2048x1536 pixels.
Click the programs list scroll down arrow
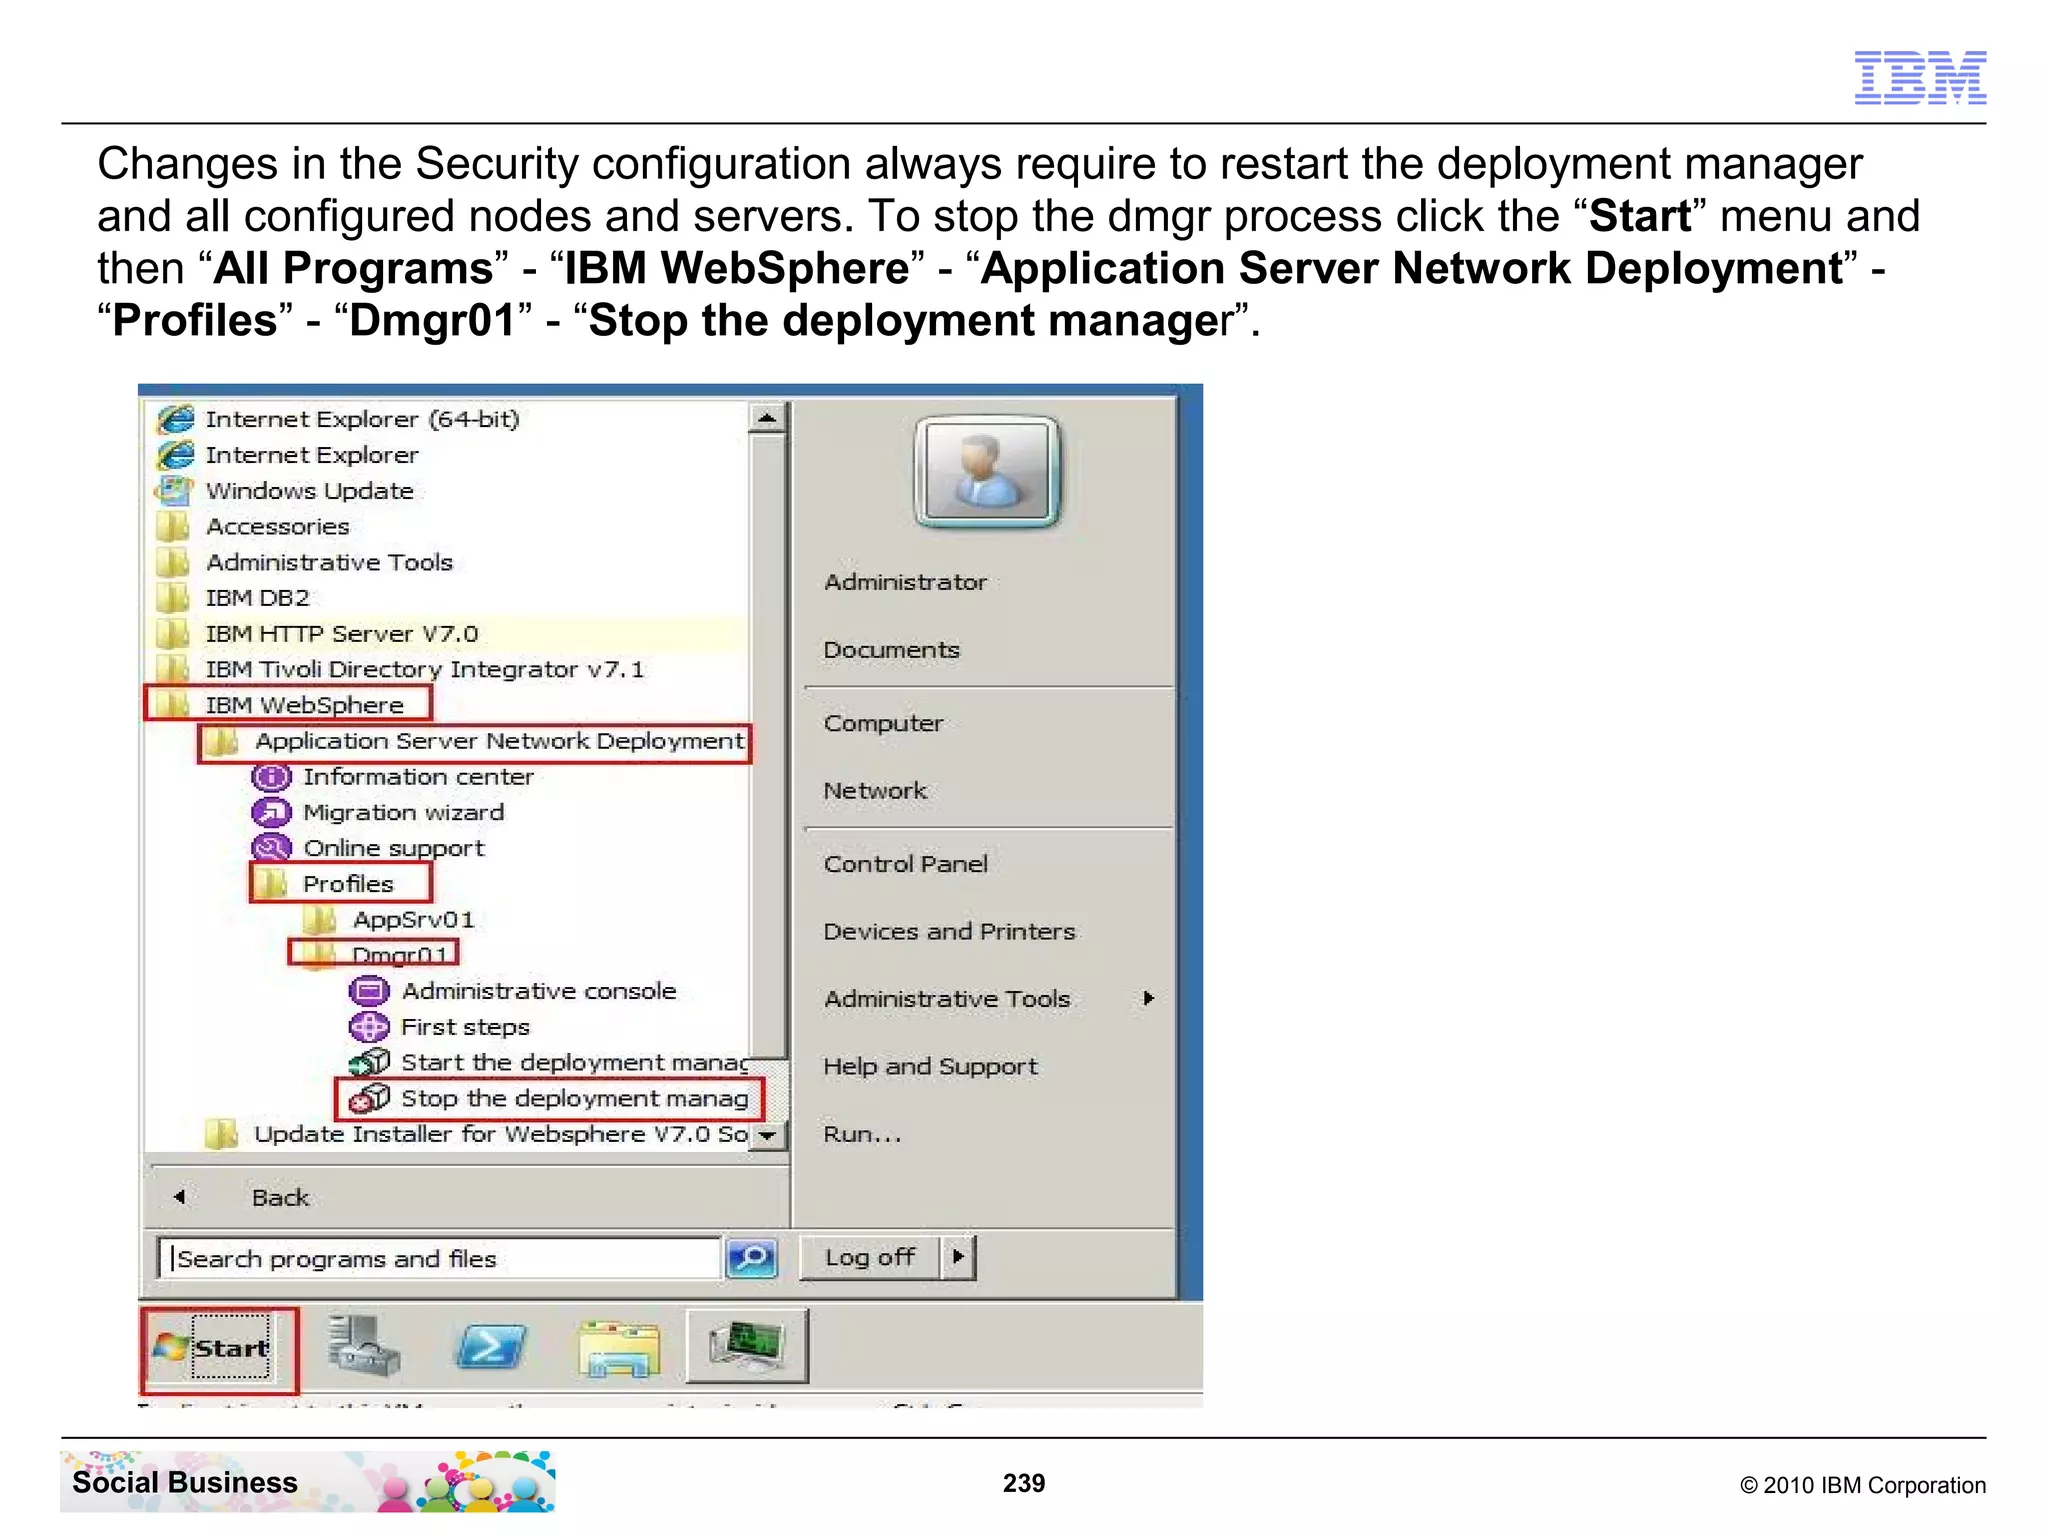point(768,1135)
